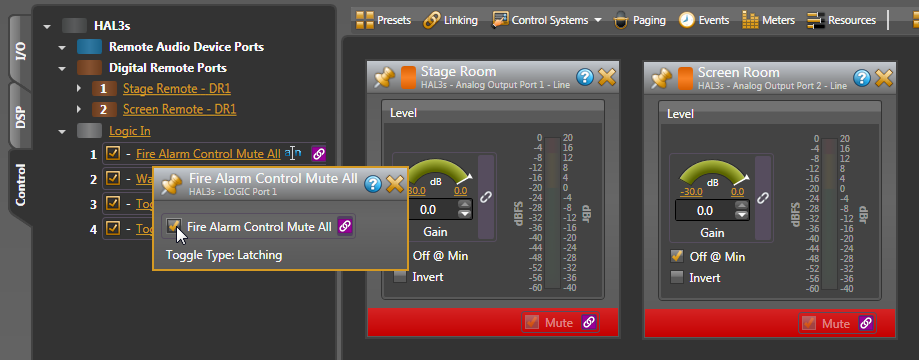
Task: Expand Stage Remote - DR1 tree node
Action: pos(80,89)
